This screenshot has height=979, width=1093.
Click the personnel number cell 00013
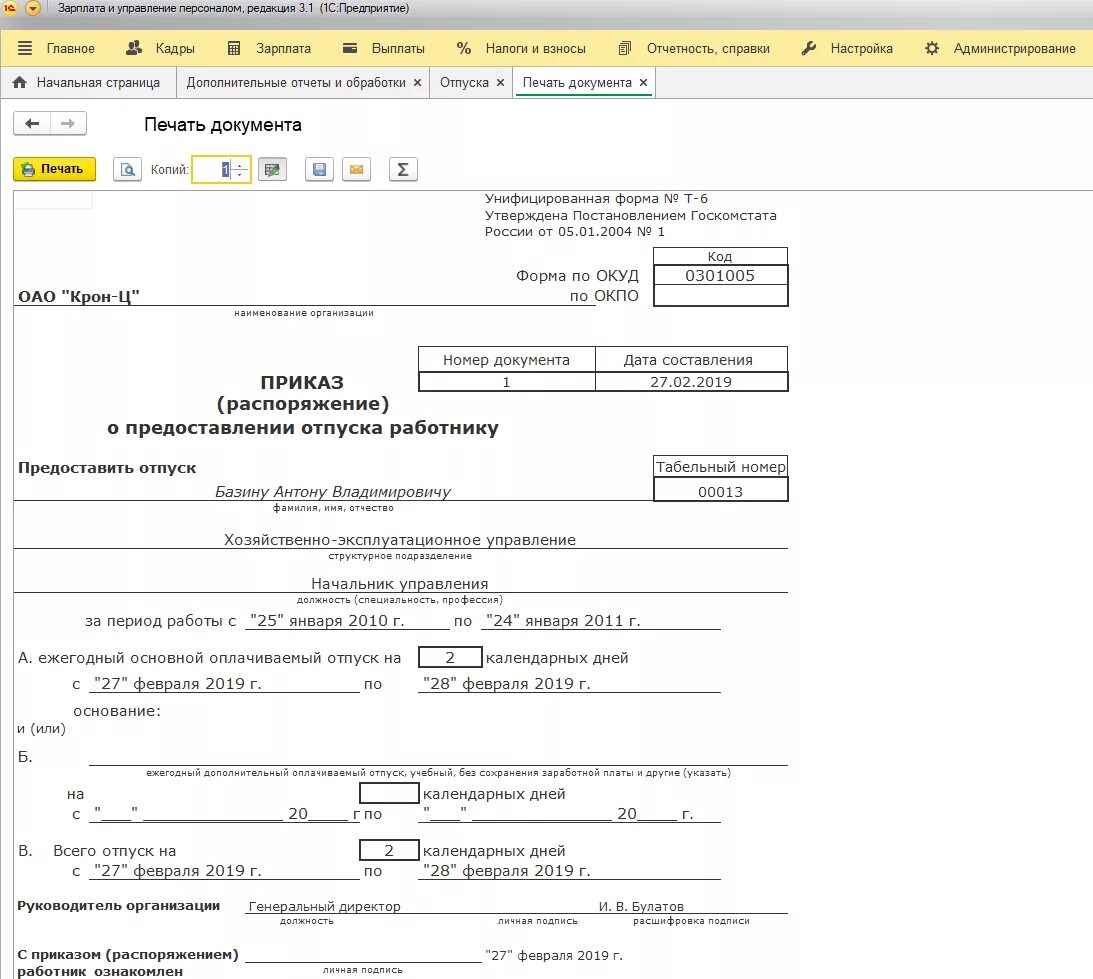pos(720,492)
